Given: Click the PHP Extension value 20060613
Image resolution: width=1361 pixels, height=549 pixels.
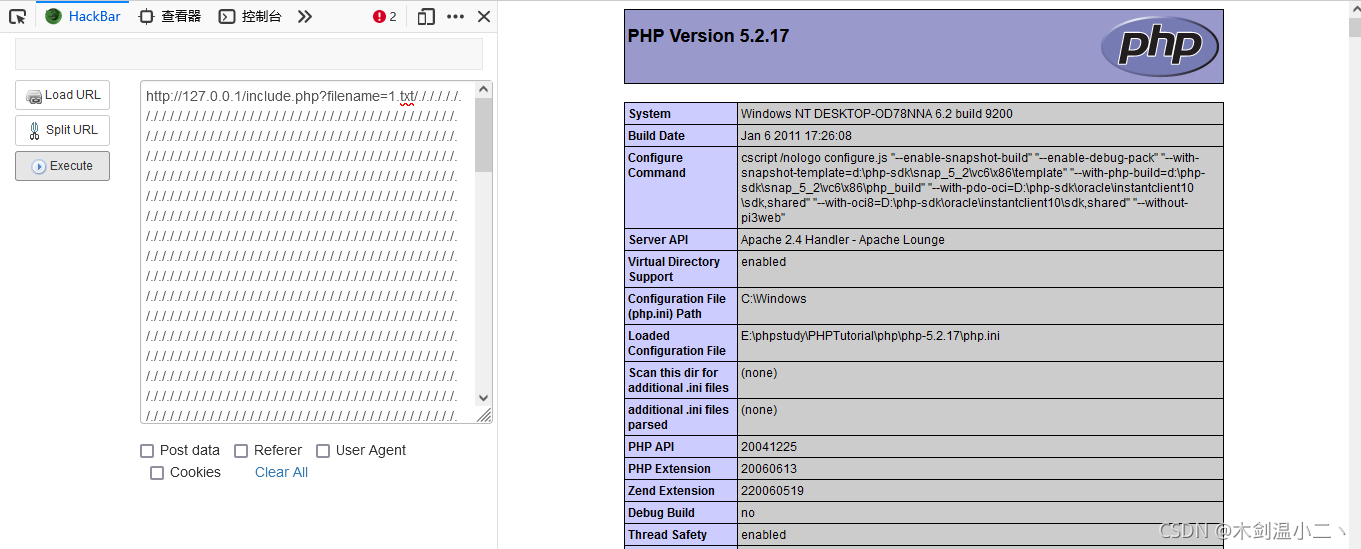Looking at the screenshot, I should 769,469.
